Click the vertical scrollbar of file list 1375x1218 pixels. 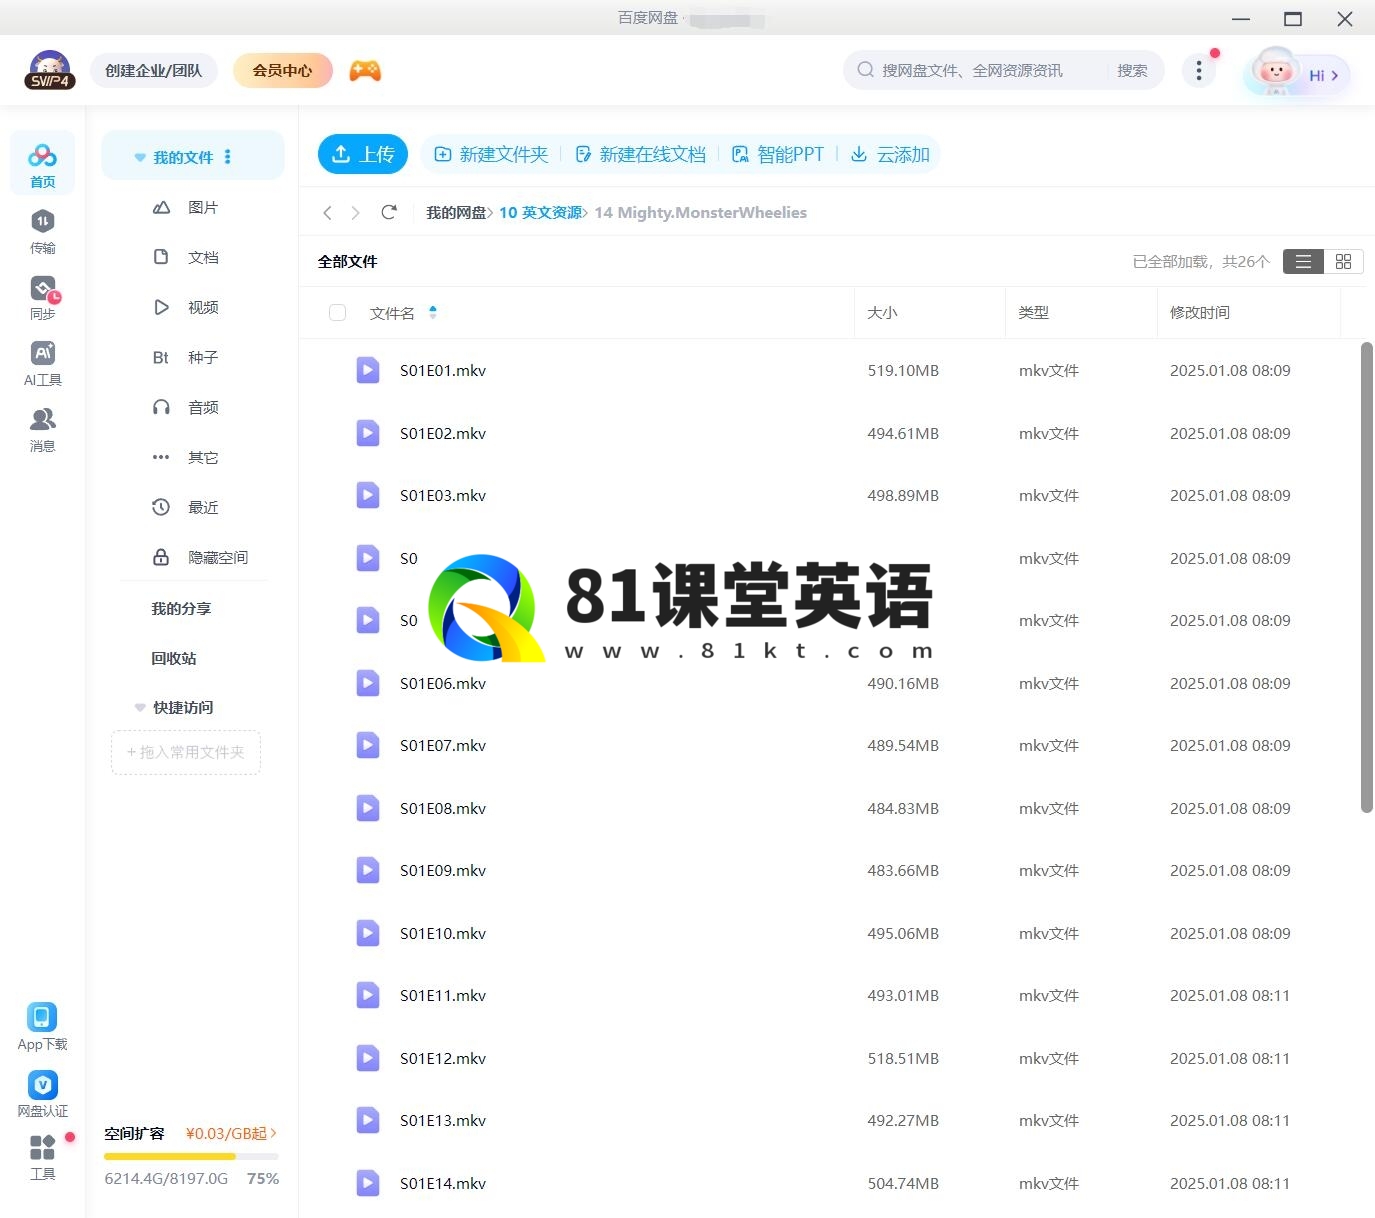(x=1367, y=577)
